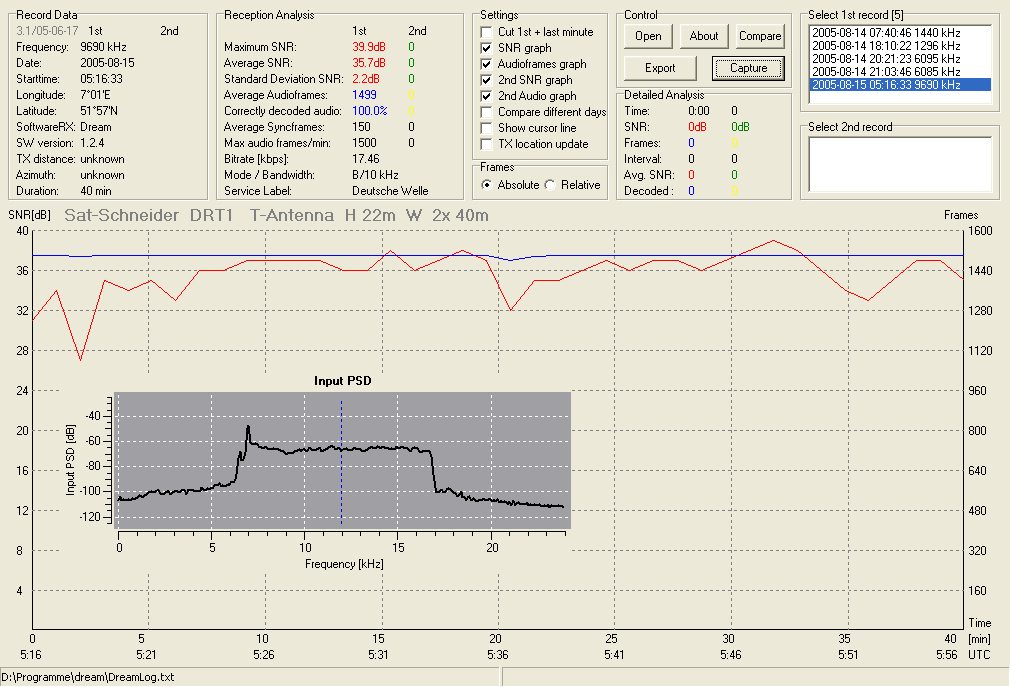Click inside the empty 2nd record list
This screenshot has width=1010, height=687.
coord(900,164)
